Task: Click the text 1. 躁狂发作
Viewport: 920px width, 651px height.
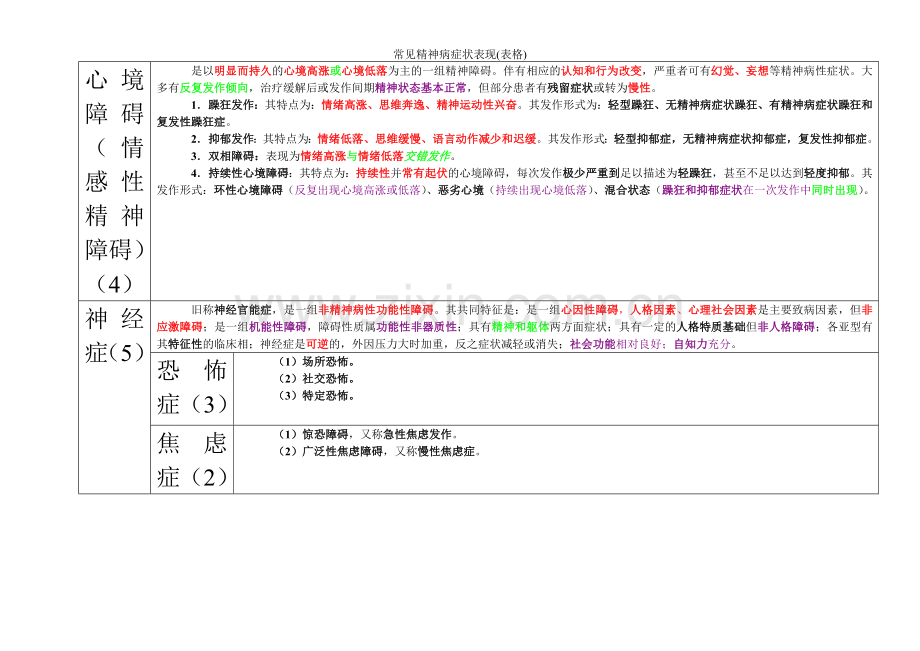Action: [222, 105]
